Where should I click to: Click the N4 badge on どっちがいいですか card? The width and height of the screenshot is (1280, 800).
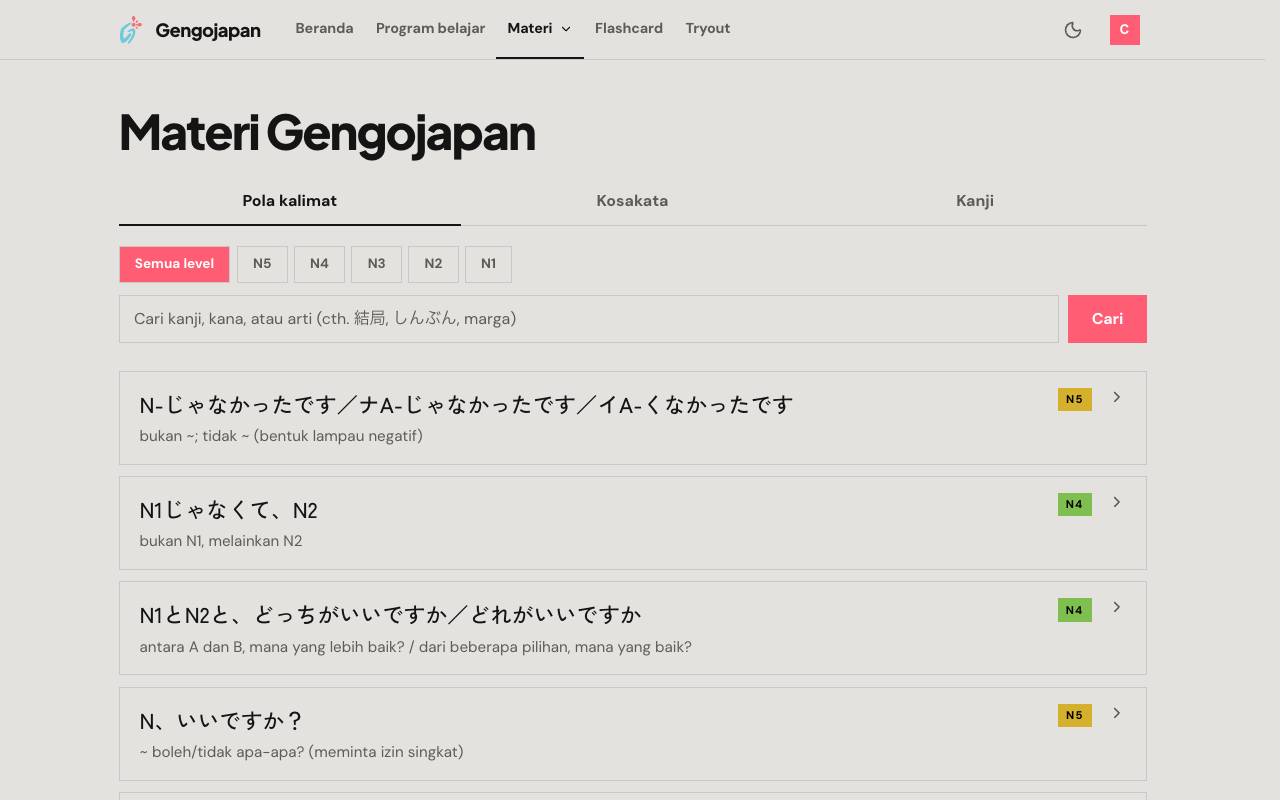1075,610
